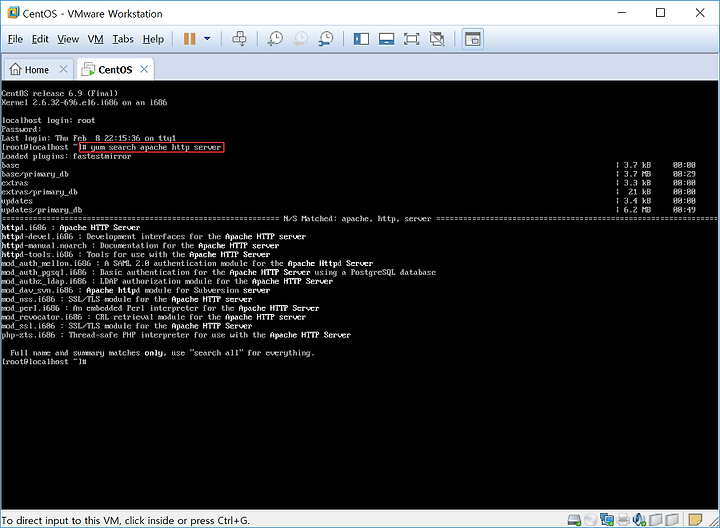Screen dimensions: 720x528
Task: Enter full screen mode
Action: 411,39
